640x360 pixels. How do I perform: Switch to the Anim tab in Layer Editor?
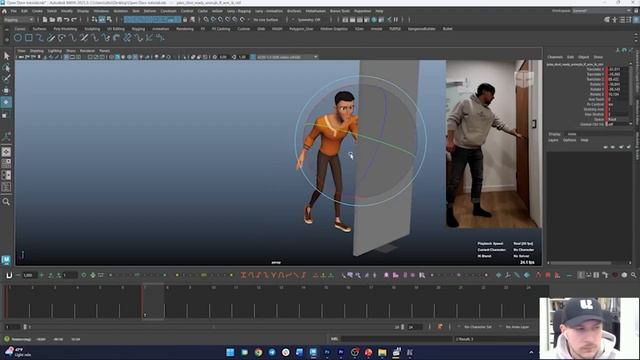coord(572,134)
